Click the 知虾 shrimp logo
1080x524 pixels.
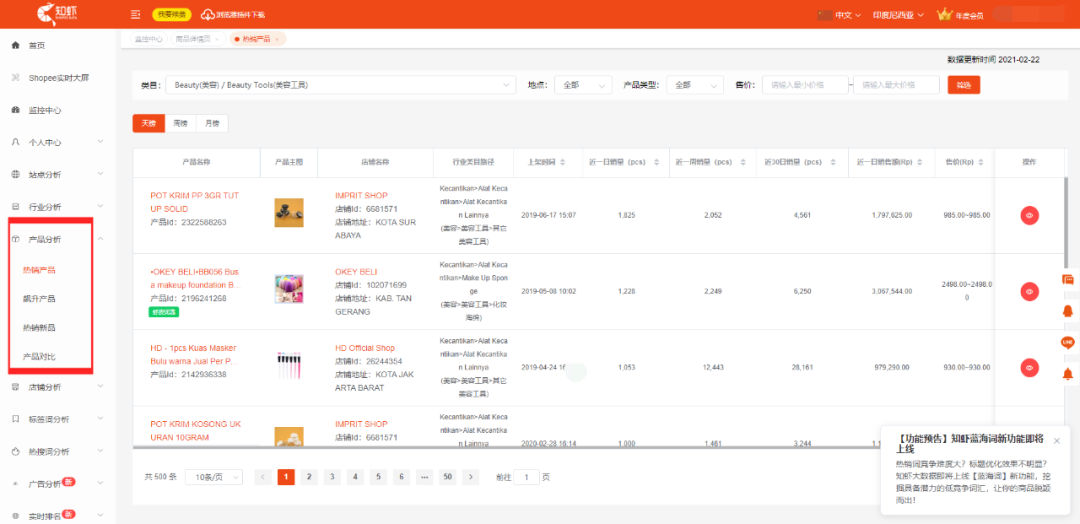pyautogui.click(x=56, y=12)
